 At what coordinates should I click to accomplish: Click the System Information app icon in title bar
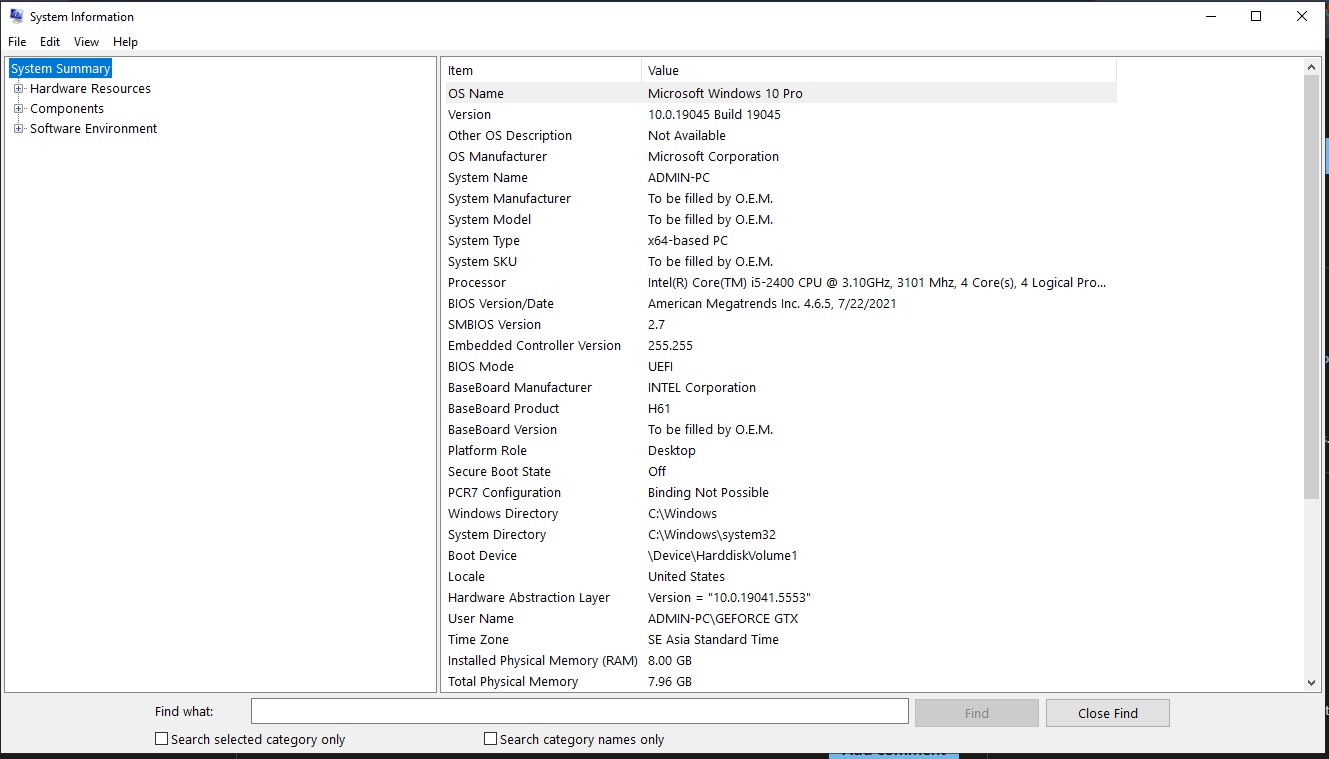pos(14,16)
